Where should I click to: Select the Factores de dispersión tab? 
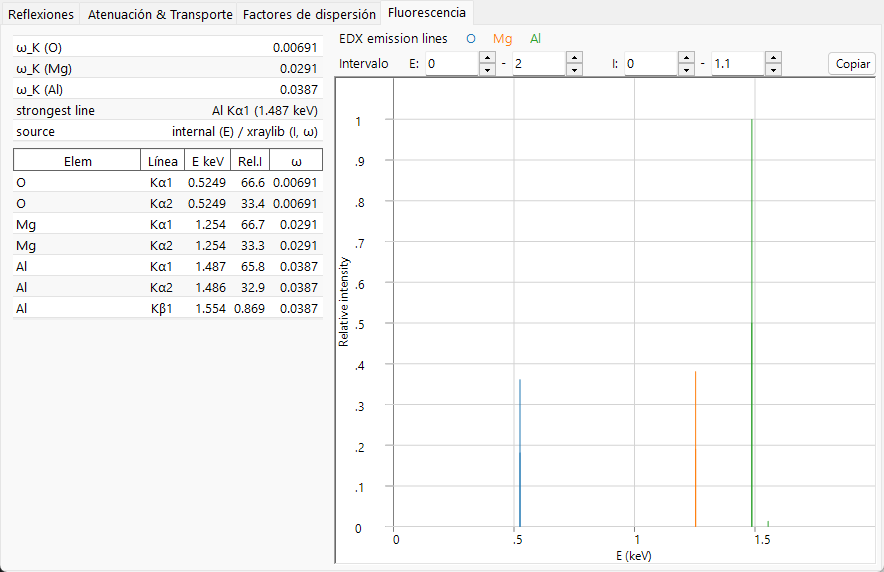coord(309,15)
